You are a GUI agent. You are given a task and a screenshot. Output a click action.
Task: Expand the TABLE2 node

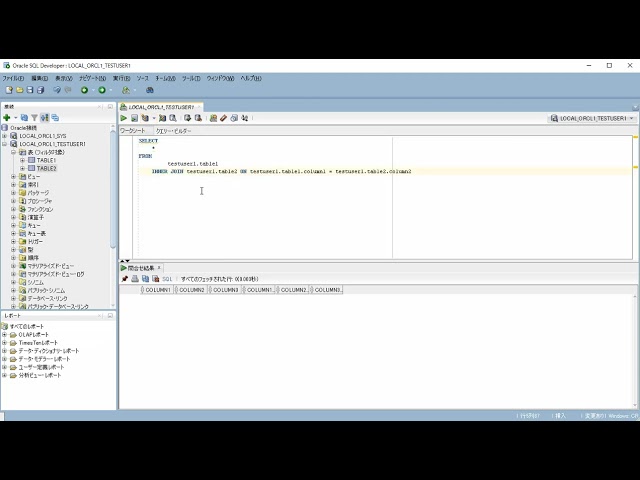22,169
